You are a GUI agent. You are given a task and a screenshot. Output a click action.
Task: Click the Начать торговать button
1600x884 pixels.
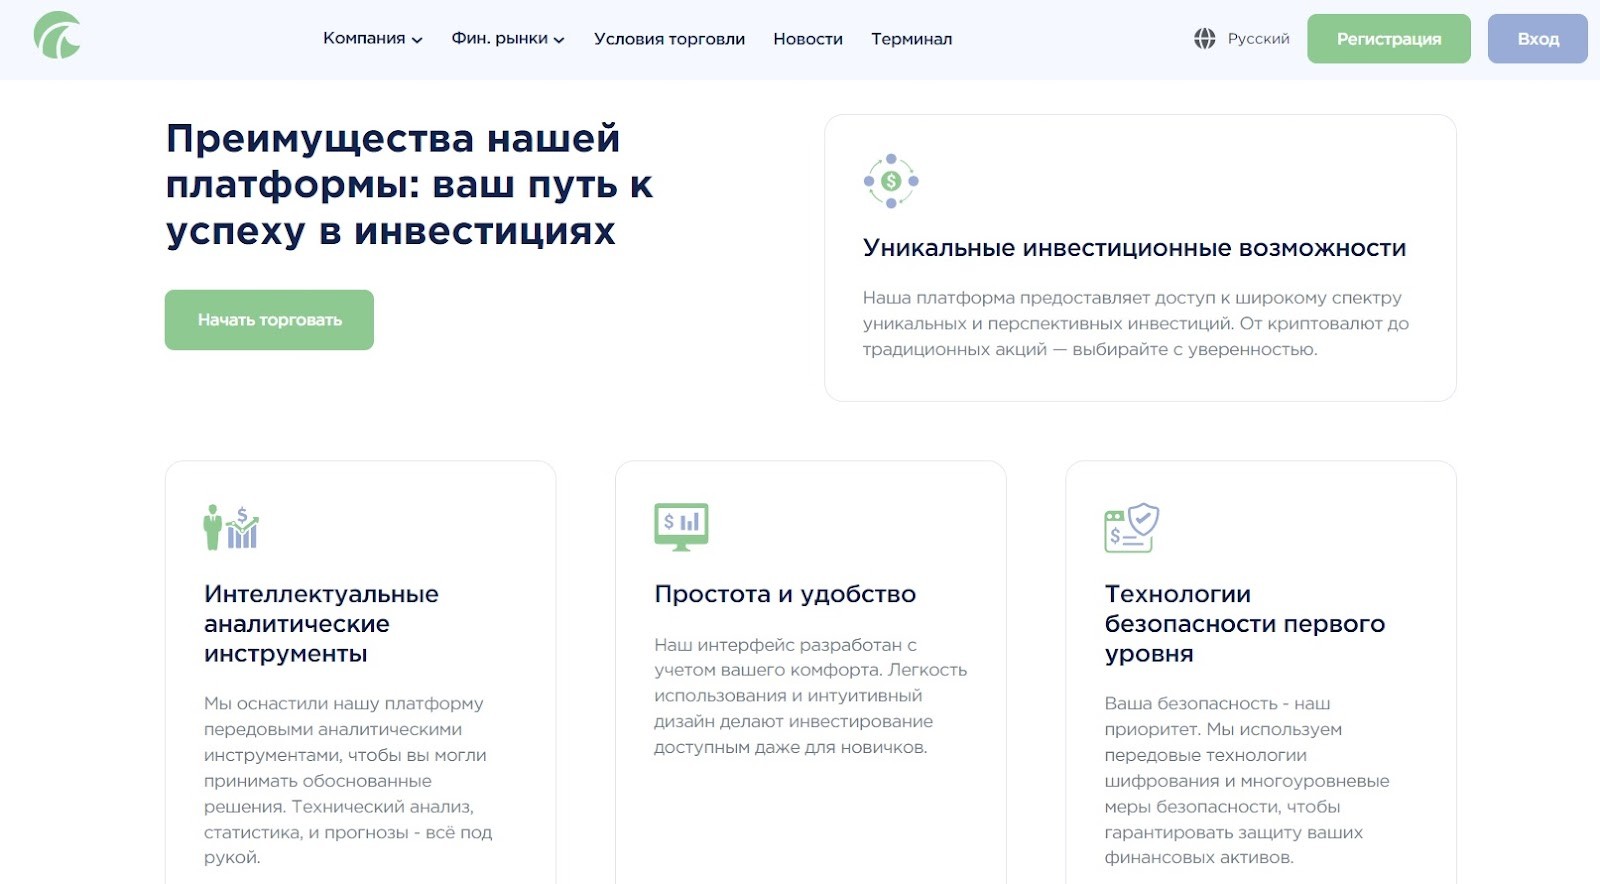269,320
